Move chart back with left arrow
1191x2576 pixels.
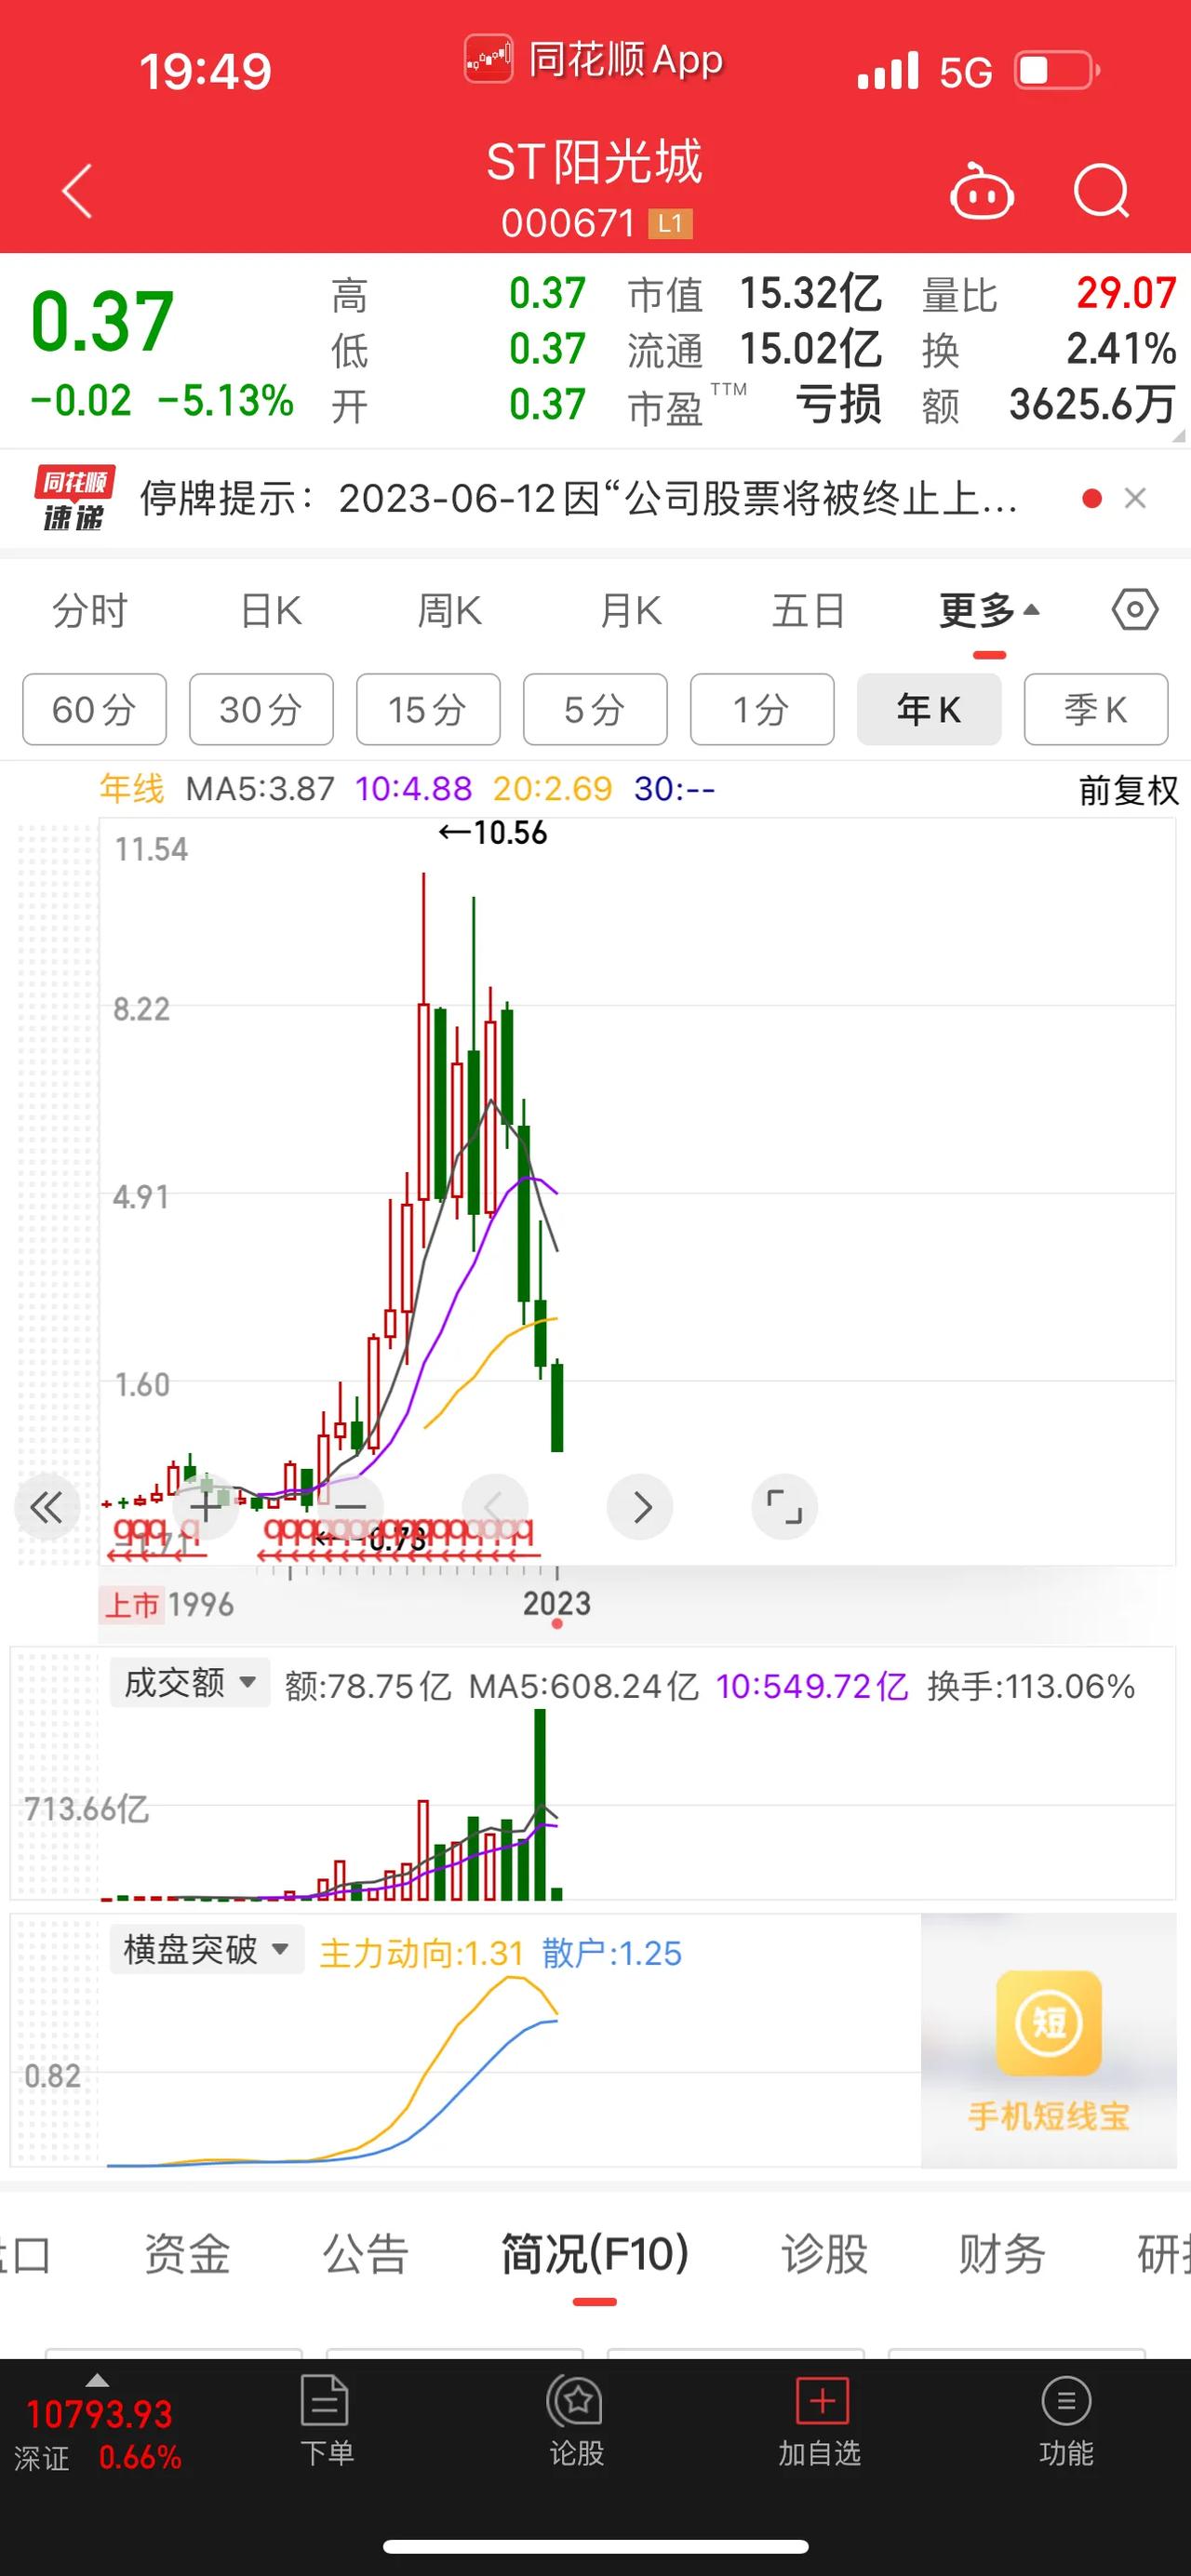point(494,1506)
